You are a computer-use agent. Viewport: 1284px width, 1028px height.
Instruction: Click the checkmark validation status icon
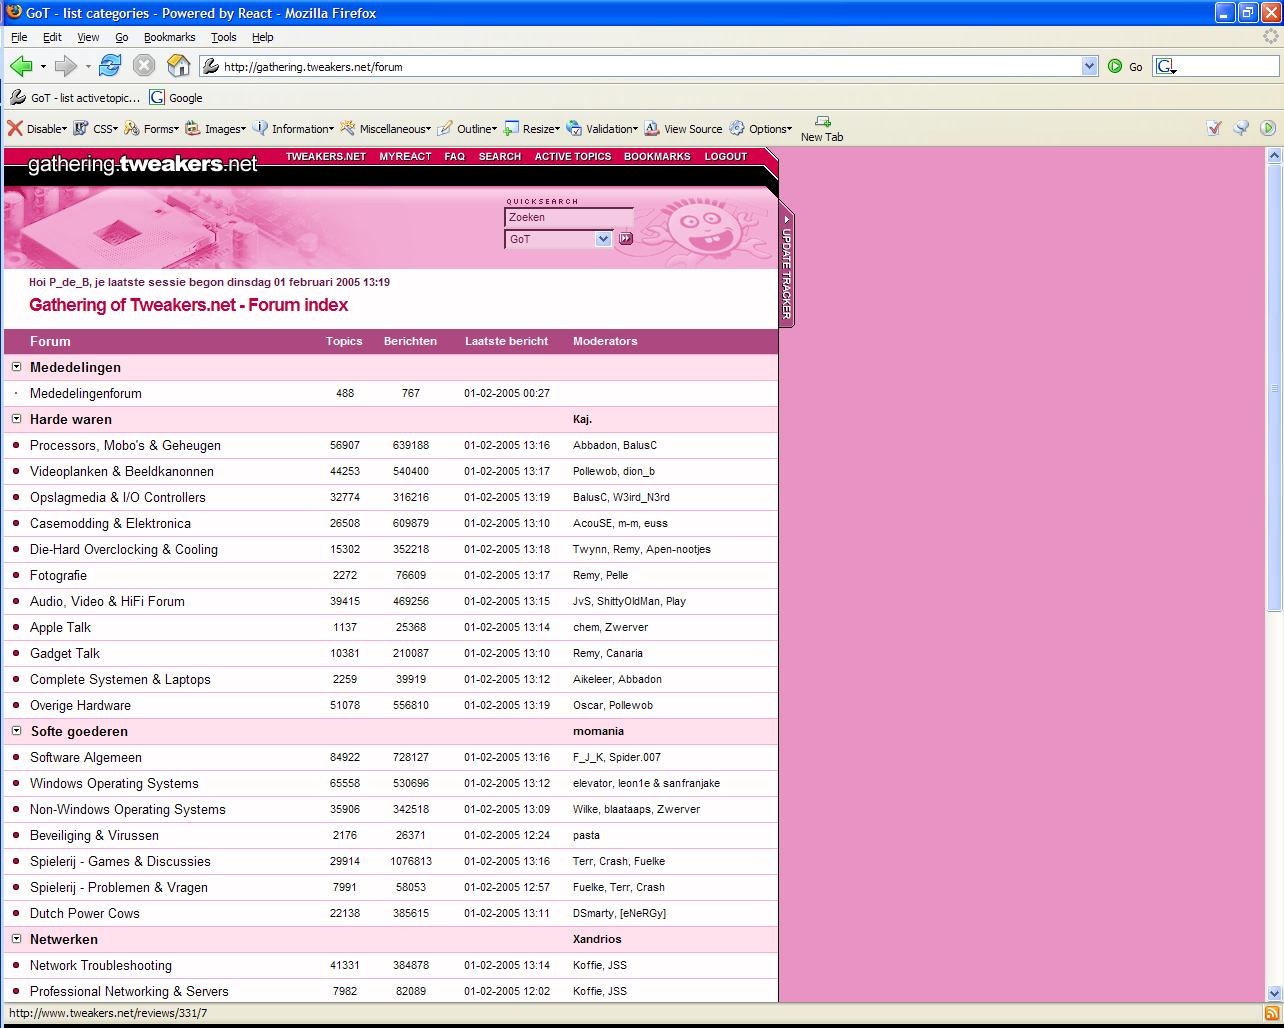(1214, 128)
